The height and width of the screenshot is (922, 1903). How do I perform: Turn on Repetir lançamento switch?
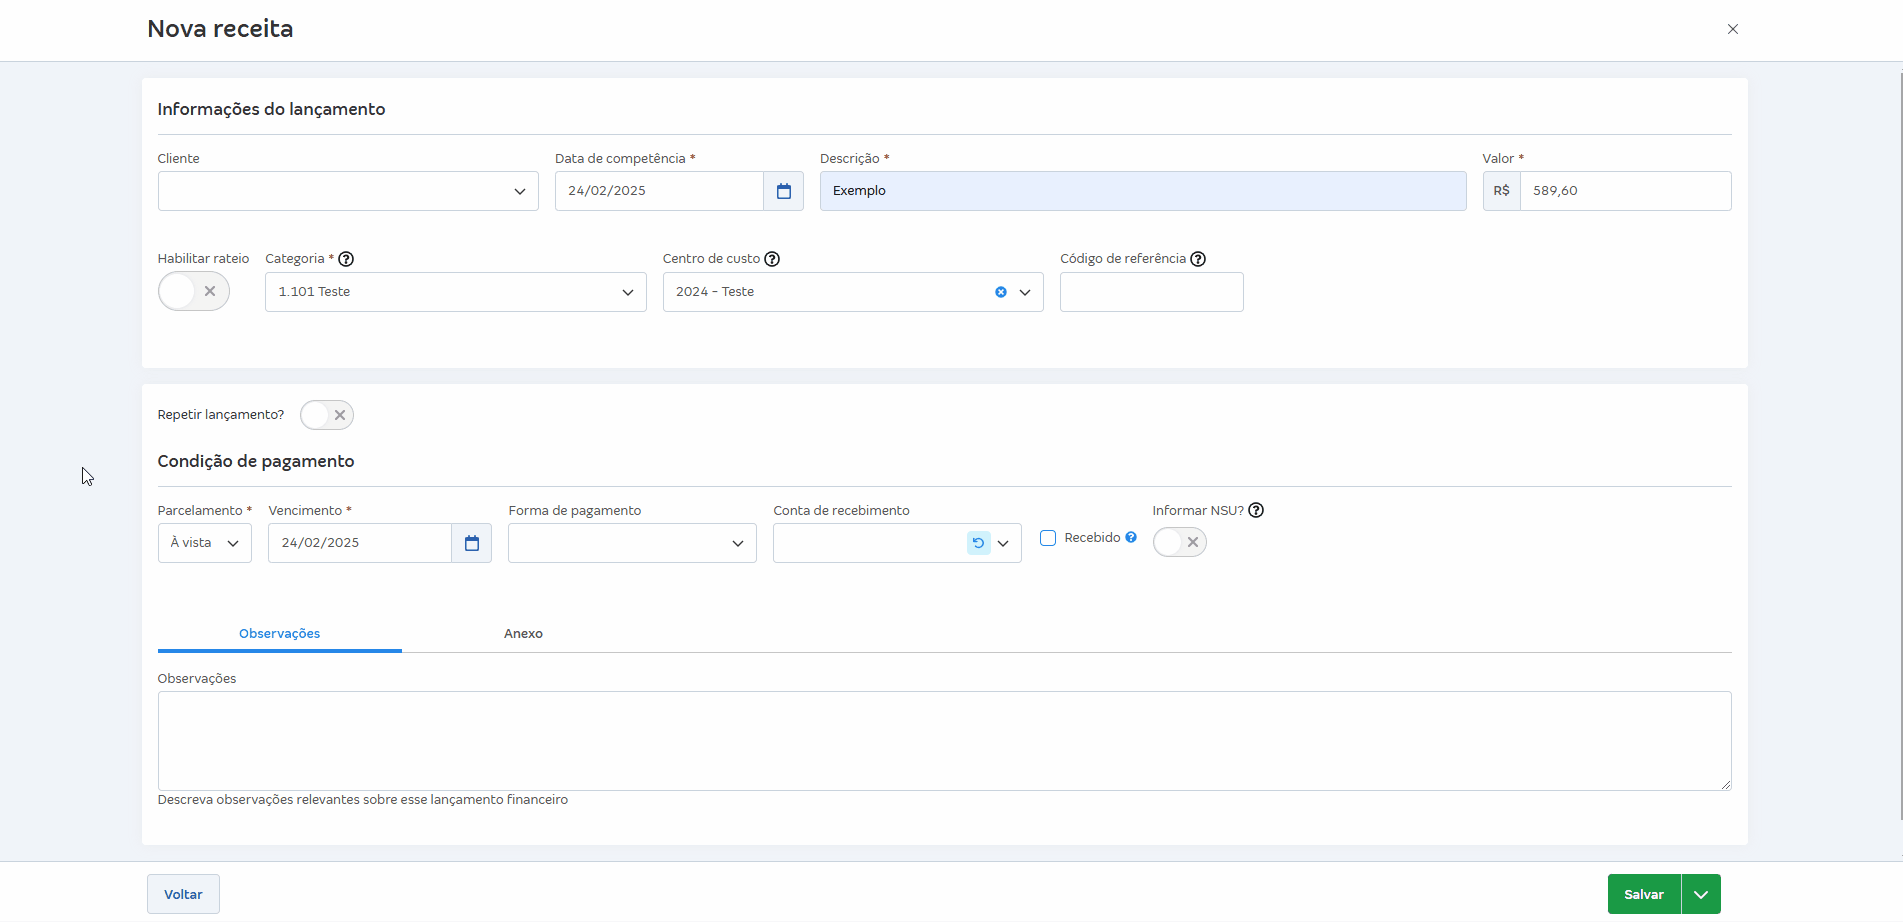[x=327, y=415]
